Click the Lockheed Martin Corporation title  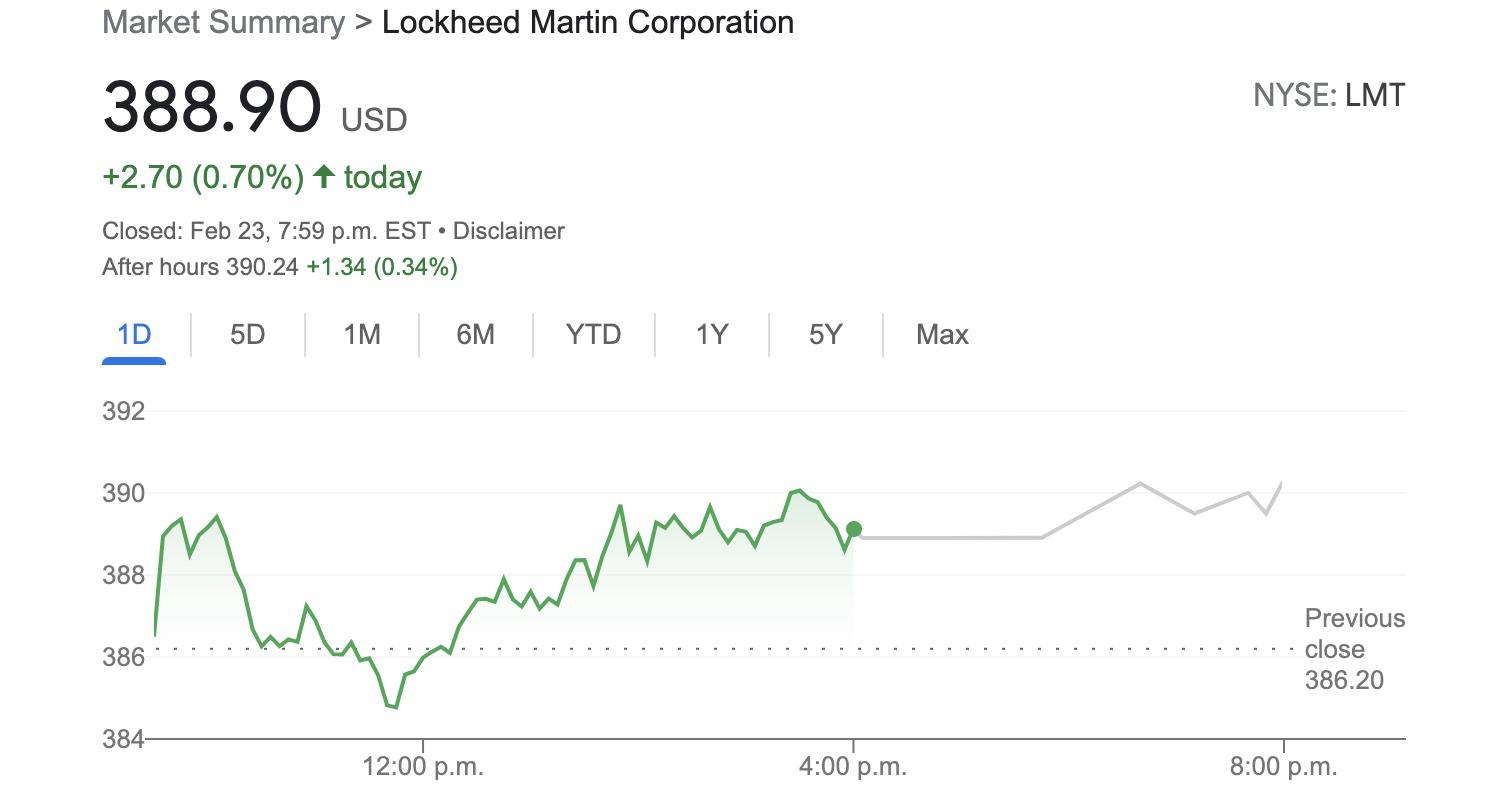pyautogui.click(x=588, y=22)
